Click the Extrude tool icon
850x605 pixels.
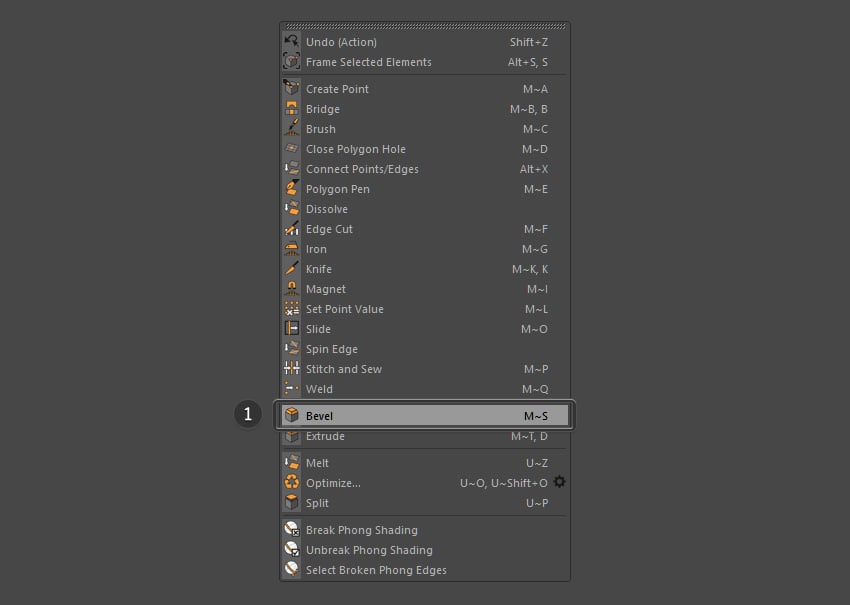(x=291, y=436)
